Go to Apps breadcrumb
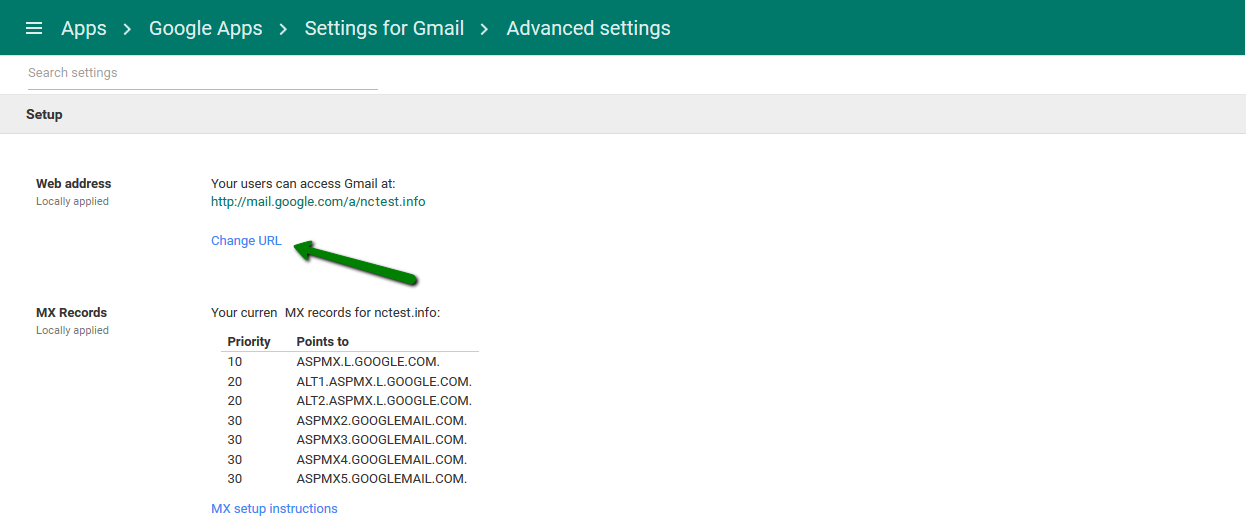Image resolution: width=1246 pixels, height=522 pixels. [84, 28]
